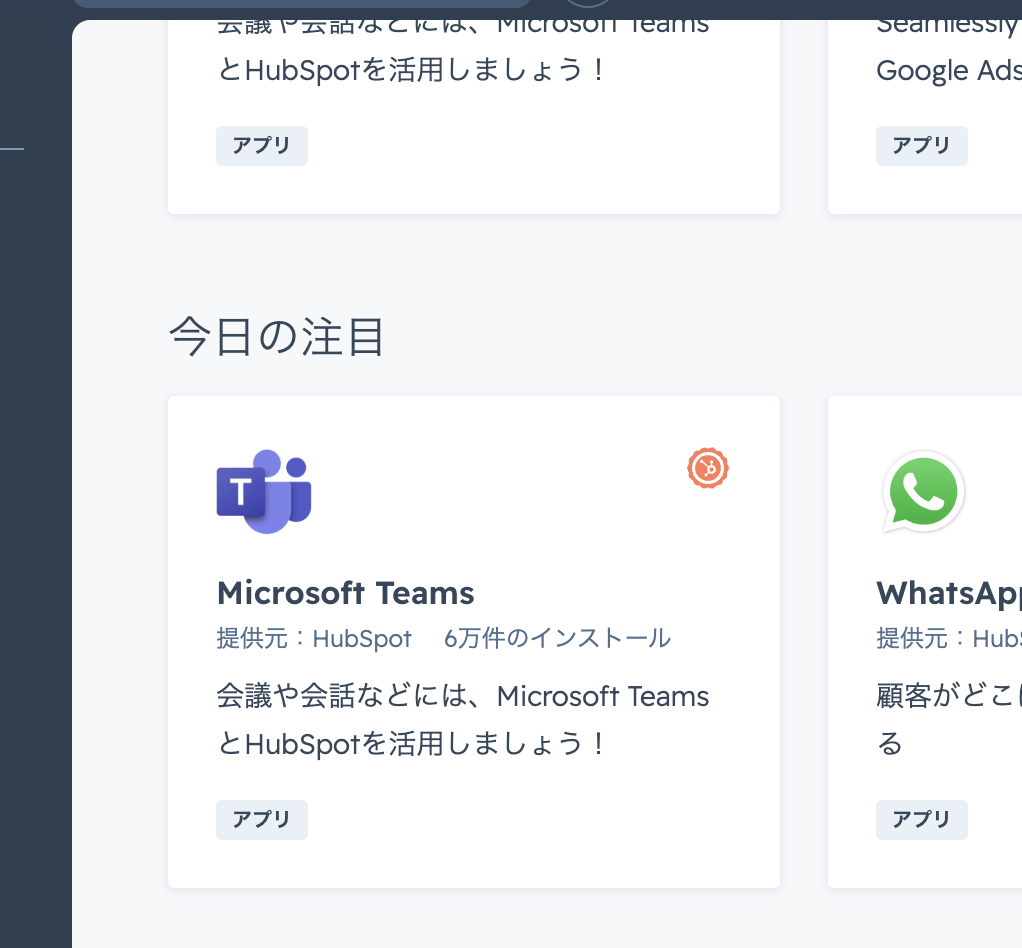Image resolution: width=1022 pixels, height=948 pixels.
Task: Open the Microsoft Teams logo icon
Action: click(x=264, y=492)
